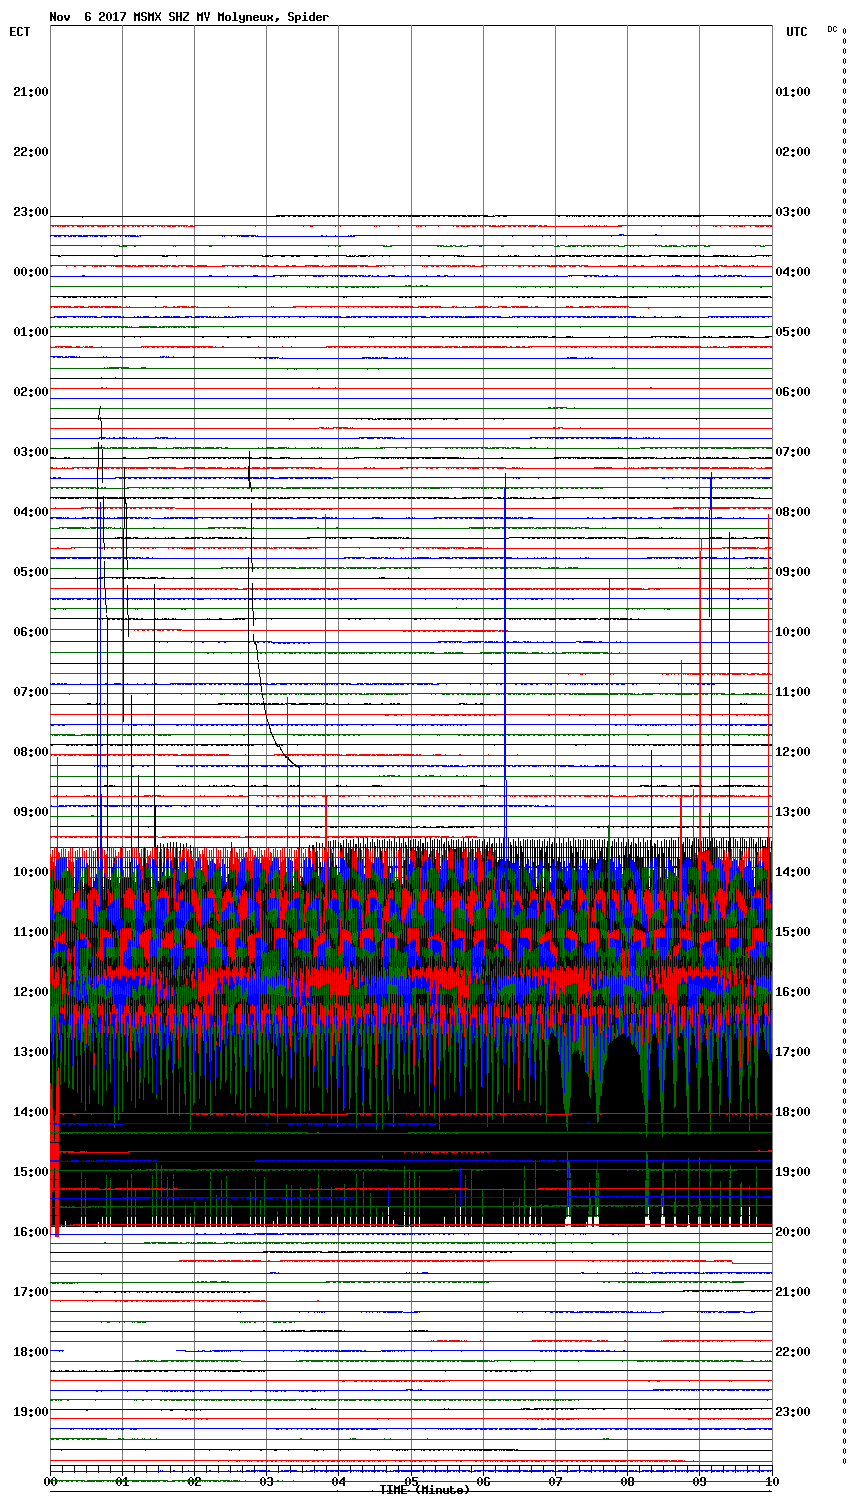Select the ECT-side '12:00' time label

(x=31, y=992)
